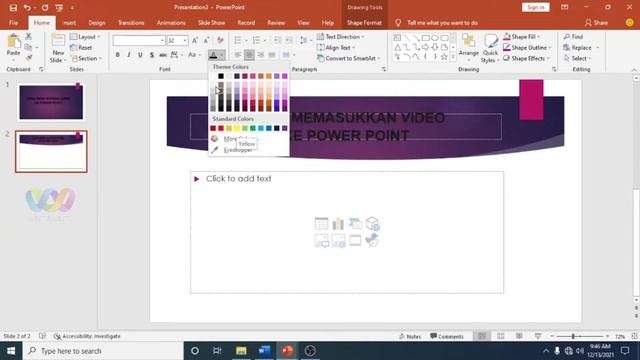Screen dimensions: 640x360
Task: Justify the paragraph text
Action: coord(272,55)
